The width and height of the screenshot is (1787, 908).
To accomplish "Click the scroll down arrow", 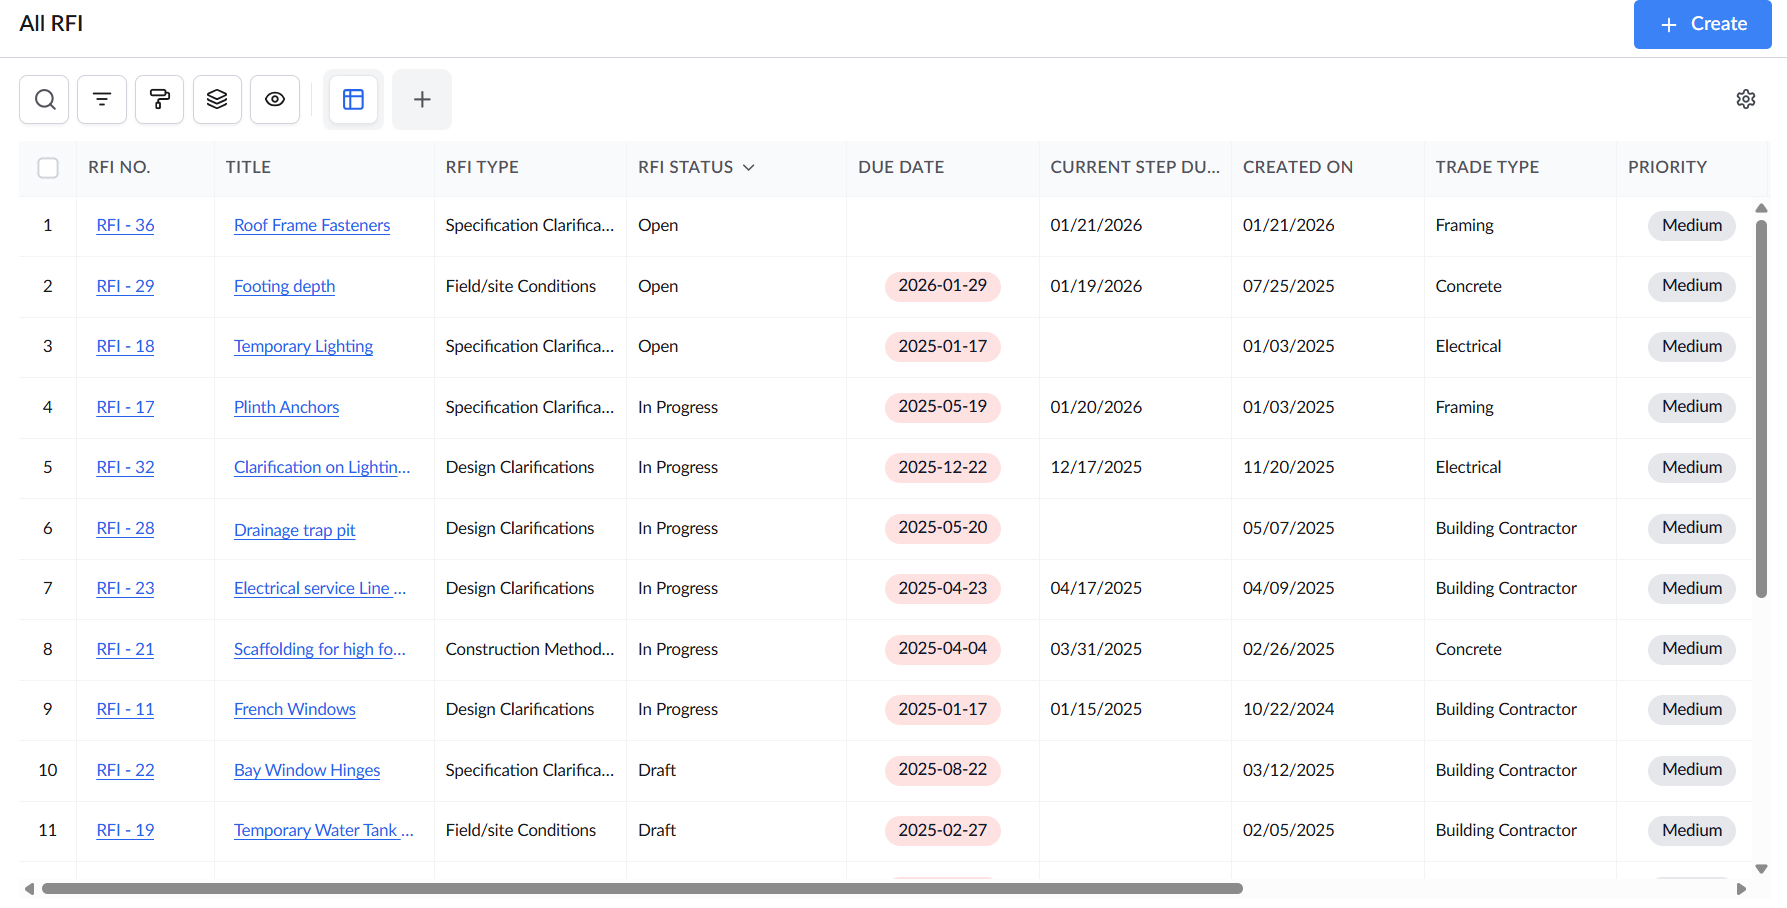I will click(x=1762, y=869).
